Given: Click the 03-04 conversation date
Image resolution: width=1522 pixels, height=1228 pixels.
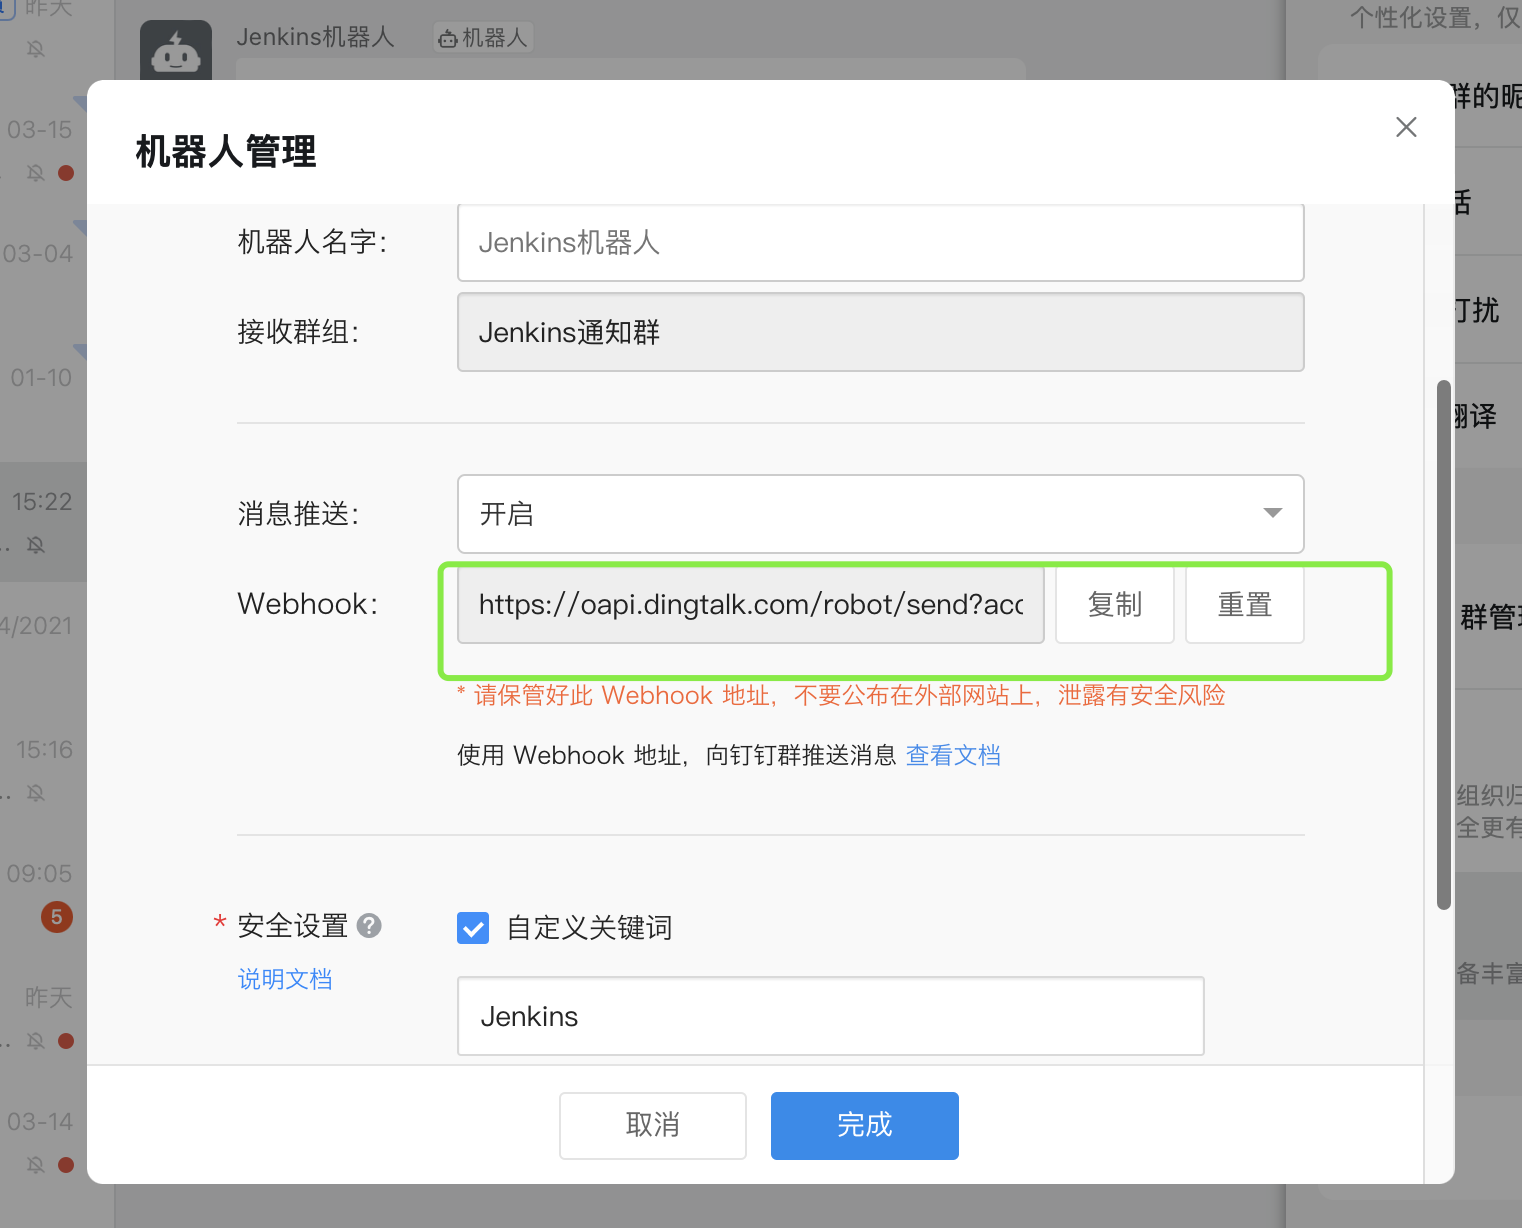Looking at the screenshot, I should tap(38, 253).
